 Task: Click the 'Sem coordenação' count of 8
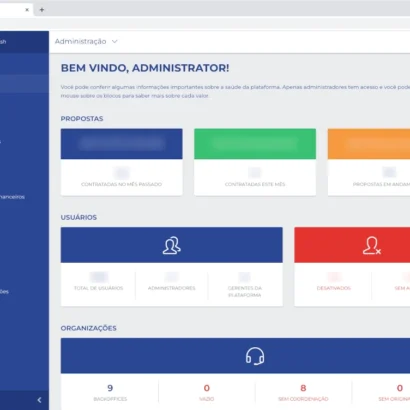coord(303,392)
